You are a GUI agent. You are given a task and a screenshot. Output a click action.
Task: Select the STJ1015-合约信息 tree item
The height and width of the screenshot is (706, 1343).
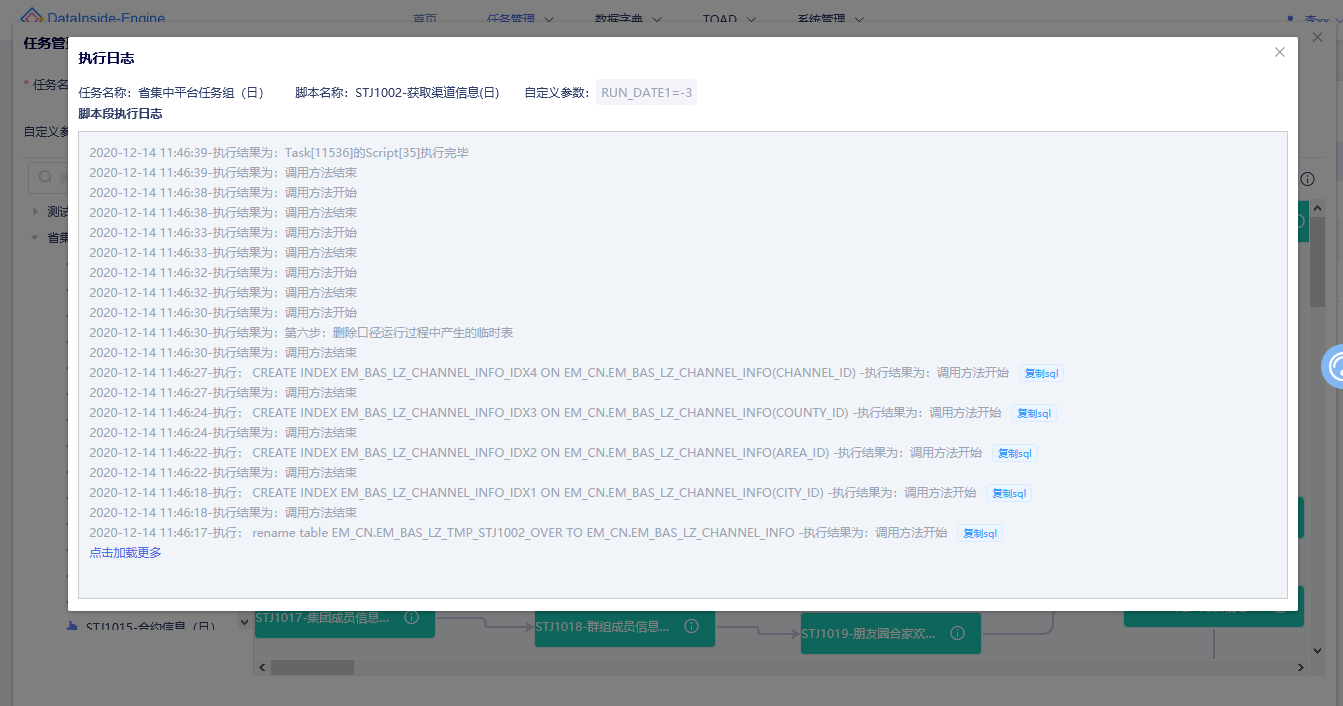pos(150,626)
